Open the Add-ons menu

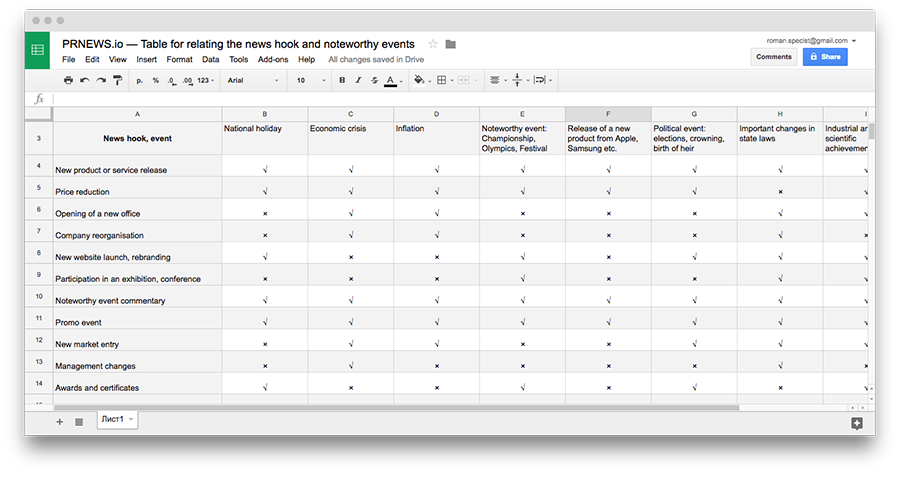tap(273, 60)
